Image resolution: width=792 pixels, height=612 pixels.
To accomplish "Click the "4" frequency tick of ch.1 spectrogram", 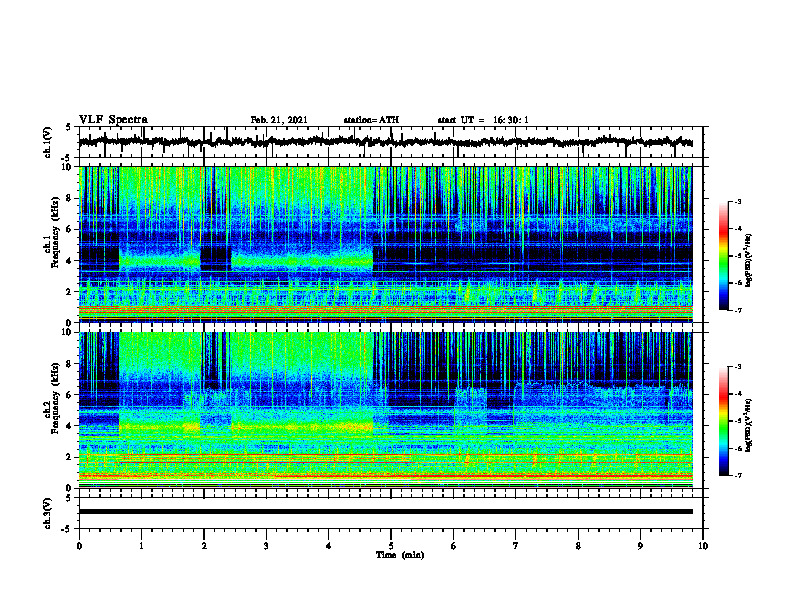I will [x=70, y=261].
